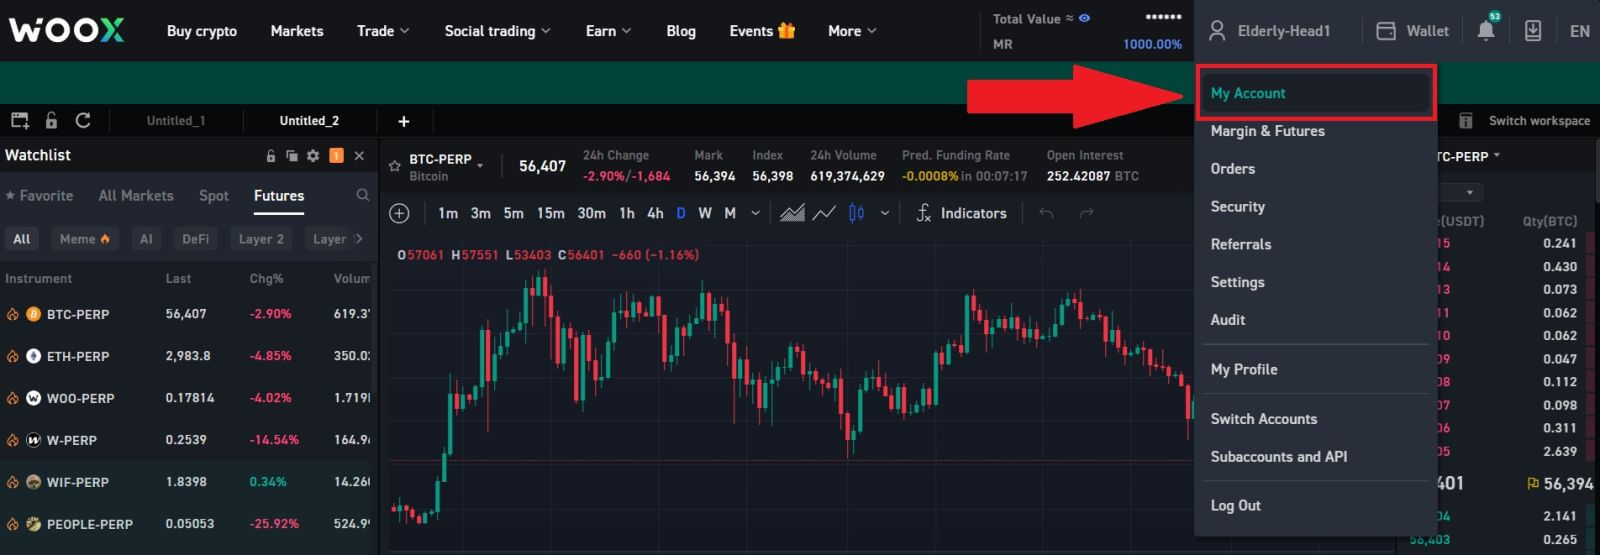Toggle Total Value visibility eye icon
Image resolution: width=1600 pixels, height=555 pixels.
pyautogui.click(x=1084, y=18)
